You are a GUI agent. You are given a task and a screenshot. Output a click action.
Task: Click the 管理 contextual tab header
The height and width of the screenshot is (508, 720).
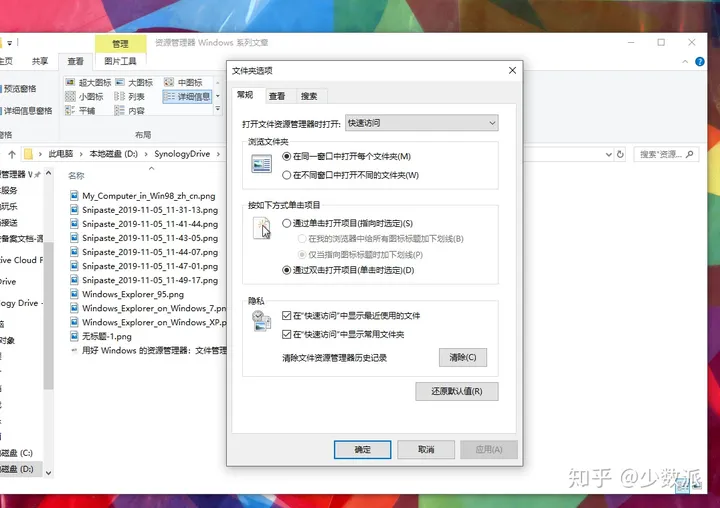(x=120, y=44)
